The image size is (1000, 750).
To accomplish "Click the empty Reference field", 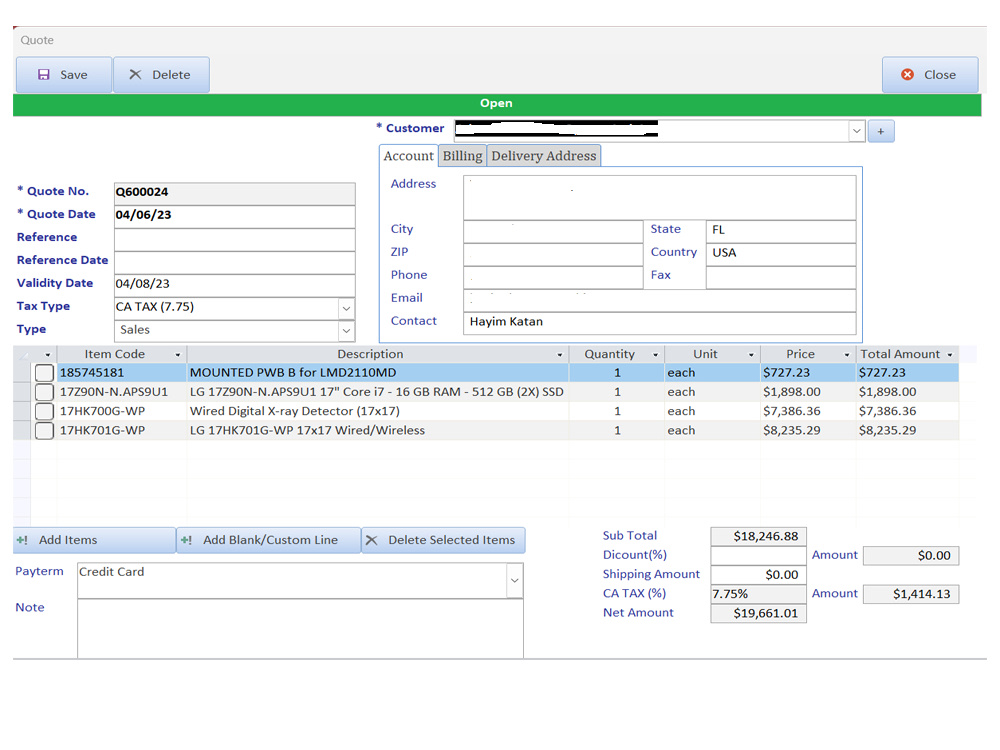I will [234, 238].
